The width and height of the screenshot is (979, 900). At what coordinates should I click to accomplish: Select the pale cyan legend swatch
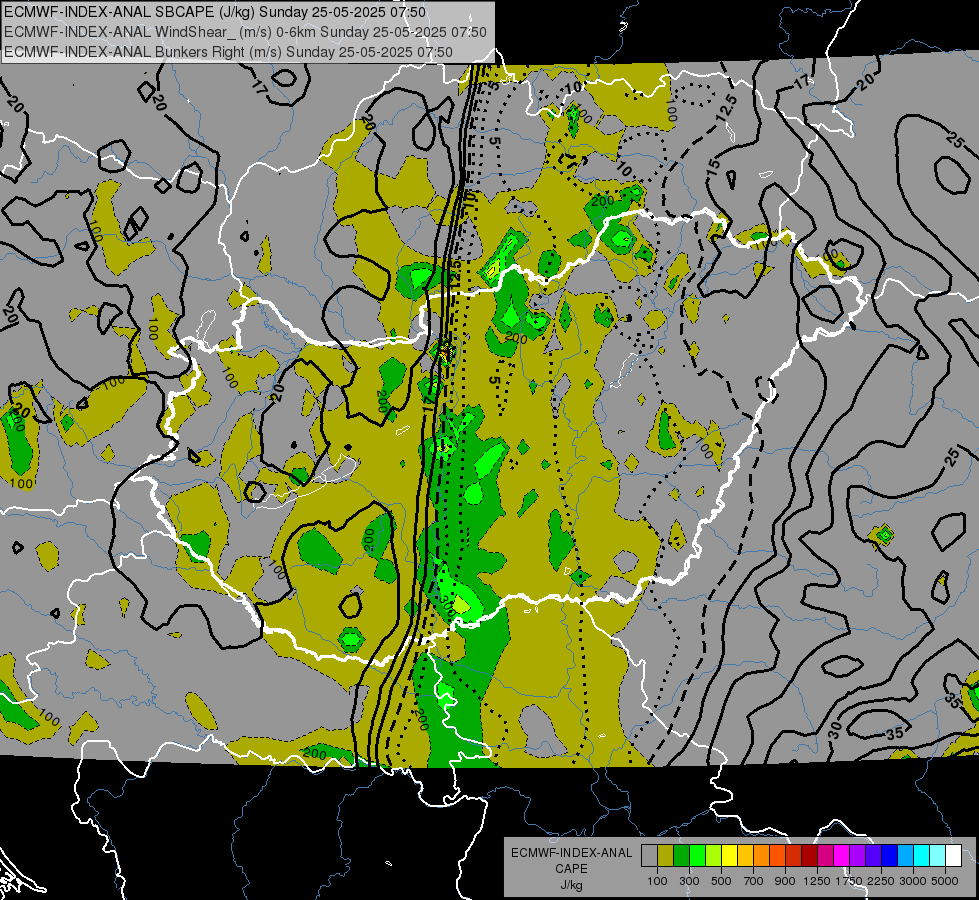938,856
